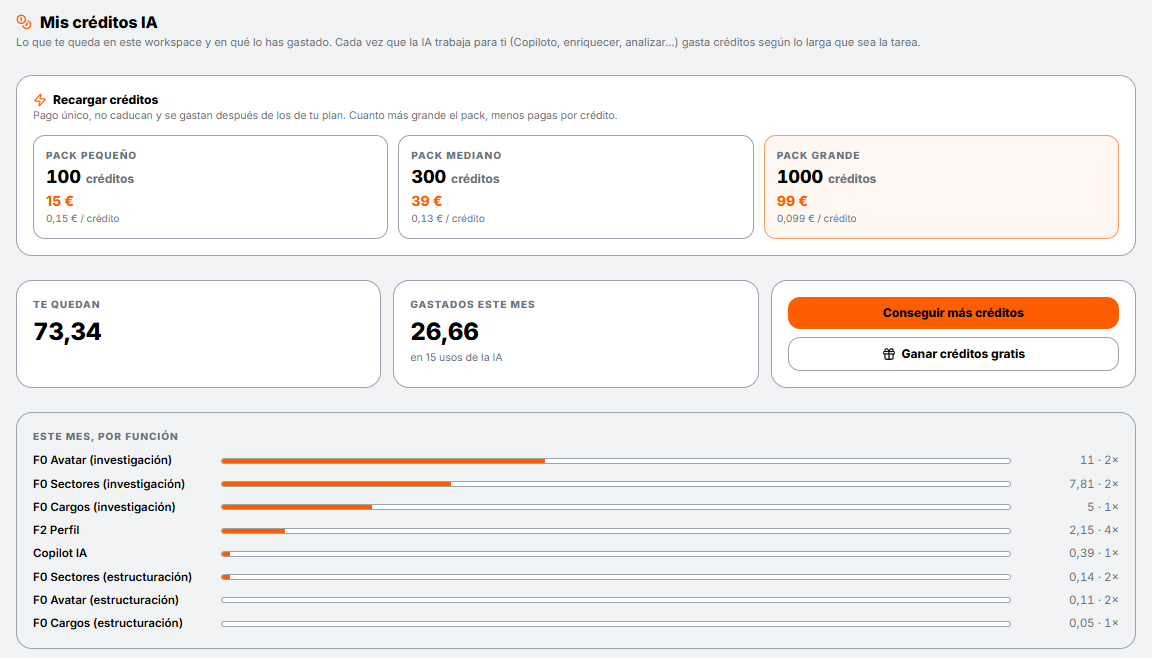1152x658 pixels.
Task: Select the Pack Pequeño 100 créditos card
Action: pyautogui.click(x=210, y=187)
